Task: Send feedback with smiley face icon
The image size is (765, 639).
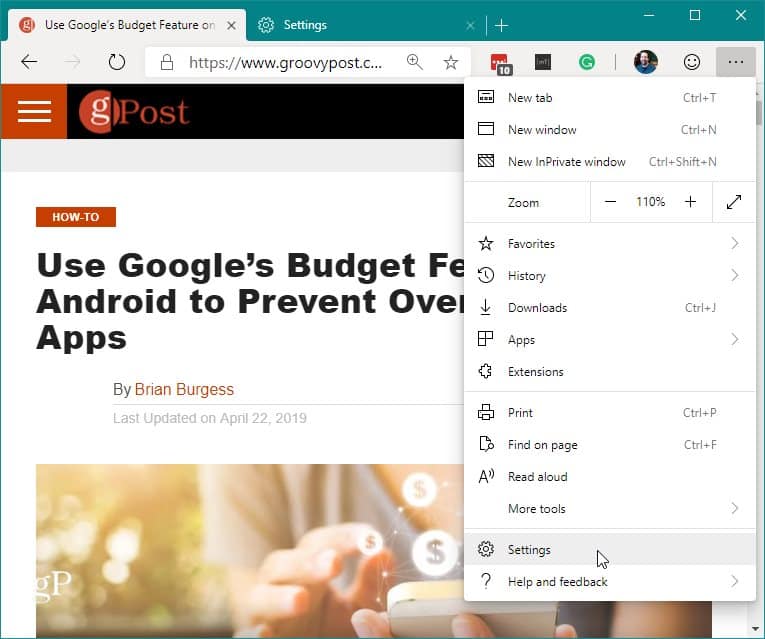Action: tap(692, 62)
